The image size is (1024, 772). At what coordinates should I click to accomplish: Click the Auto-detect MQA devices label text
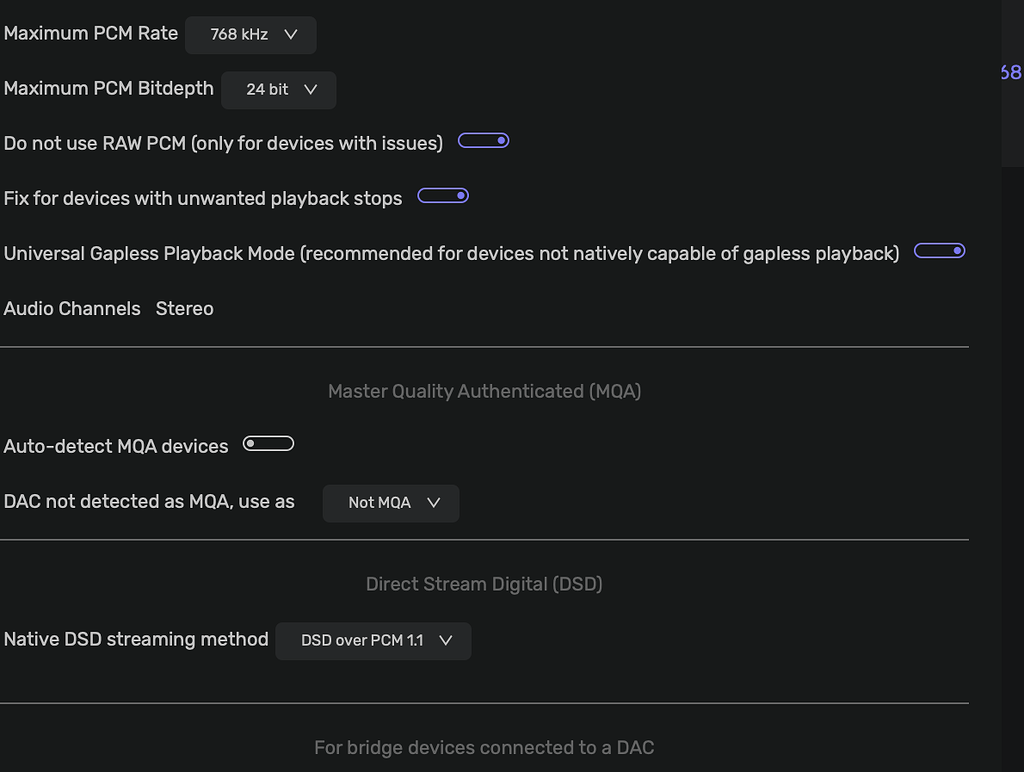[x=116, y=447]
